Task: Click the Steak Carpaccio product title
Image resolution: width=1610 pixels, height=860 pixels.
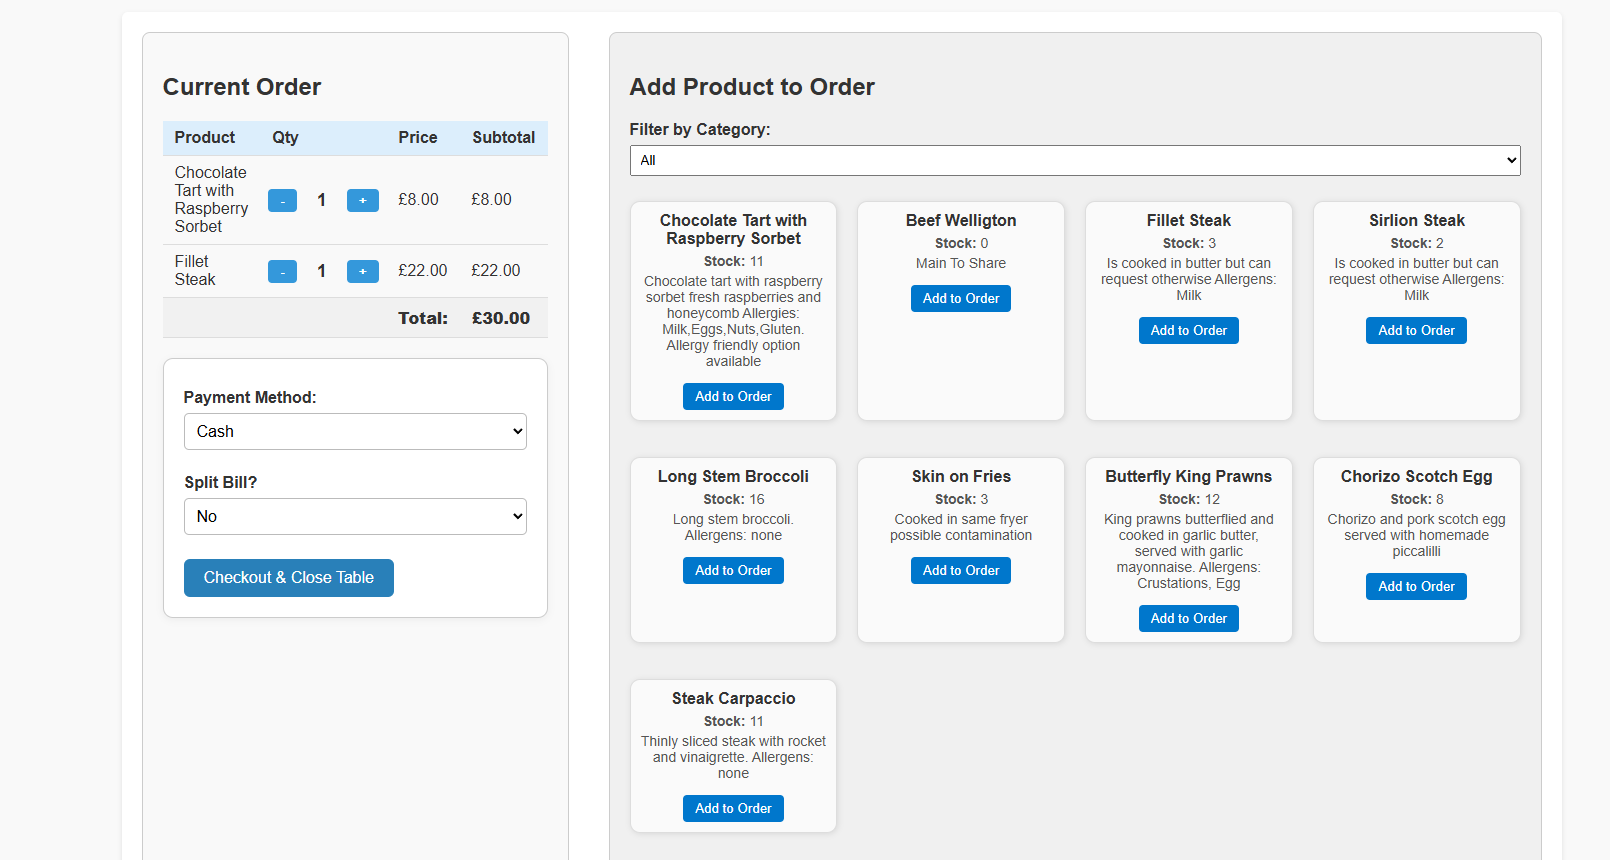Action: pos(733,699)
